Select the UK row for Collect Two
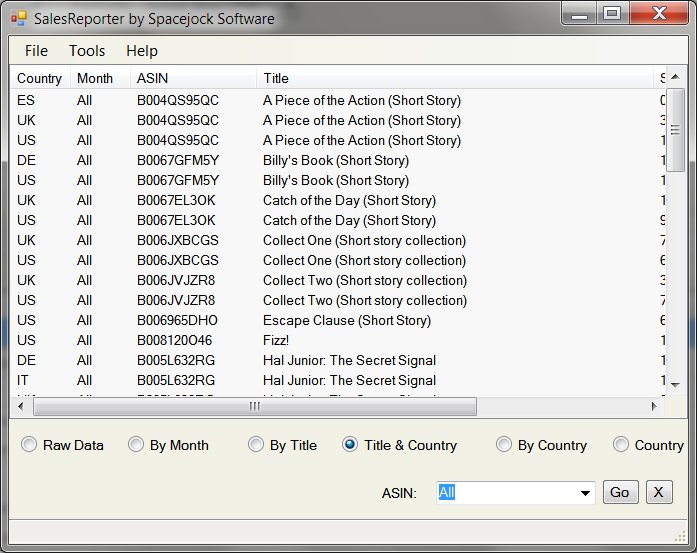Screen dimensions: 697x553 pos(338,280)
